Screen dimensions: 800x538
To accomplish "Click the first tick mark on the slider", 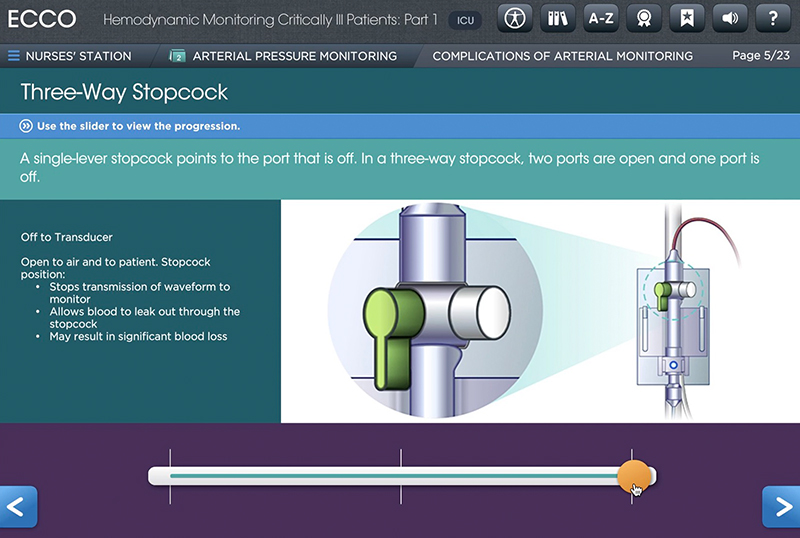I will click(170, 476).
